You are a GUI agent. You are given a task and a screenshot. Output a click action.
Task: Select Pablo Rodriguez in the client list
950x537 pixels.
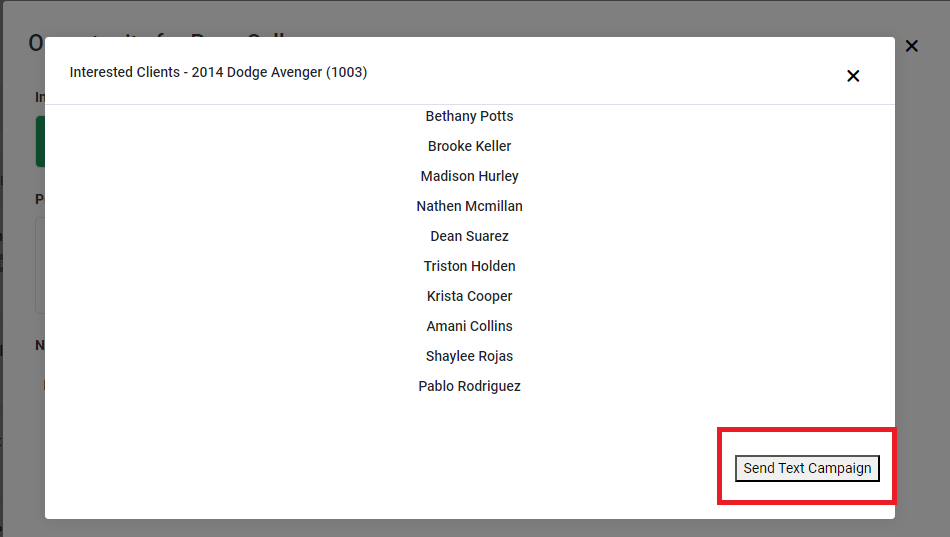pos(469,386)
